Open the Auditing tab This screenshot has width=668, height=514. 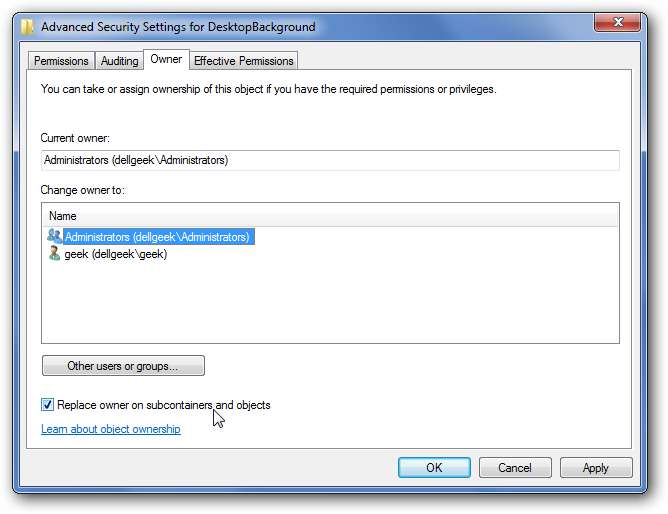click(x=120, y=61)
